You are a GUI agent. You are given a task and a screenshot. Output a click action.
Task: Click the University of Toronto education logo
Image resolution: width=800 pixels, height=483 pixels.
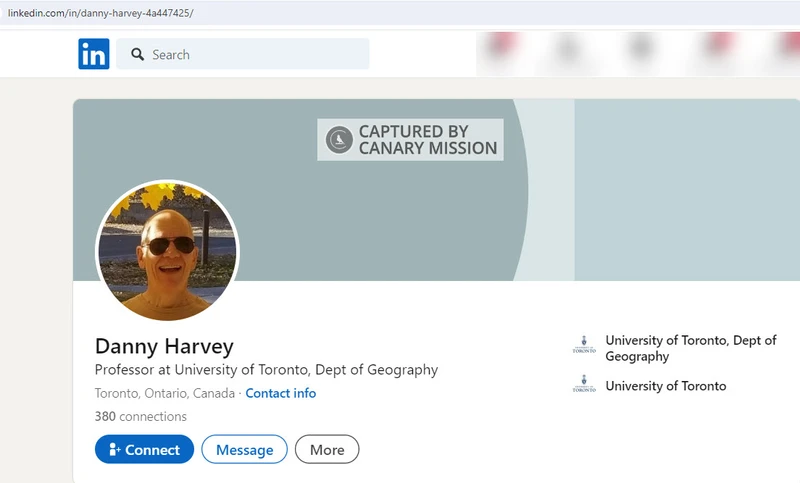584,384
